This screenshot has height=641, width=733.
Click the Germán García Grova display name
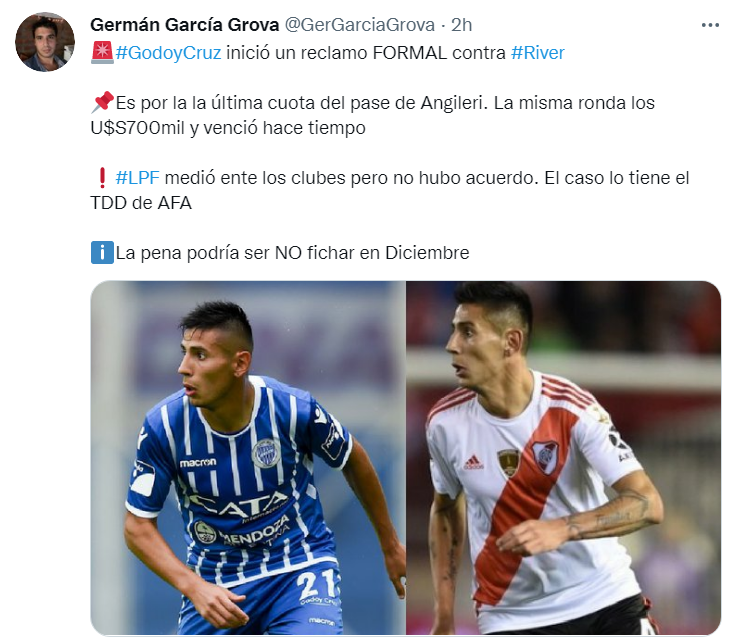click(185, 25)
